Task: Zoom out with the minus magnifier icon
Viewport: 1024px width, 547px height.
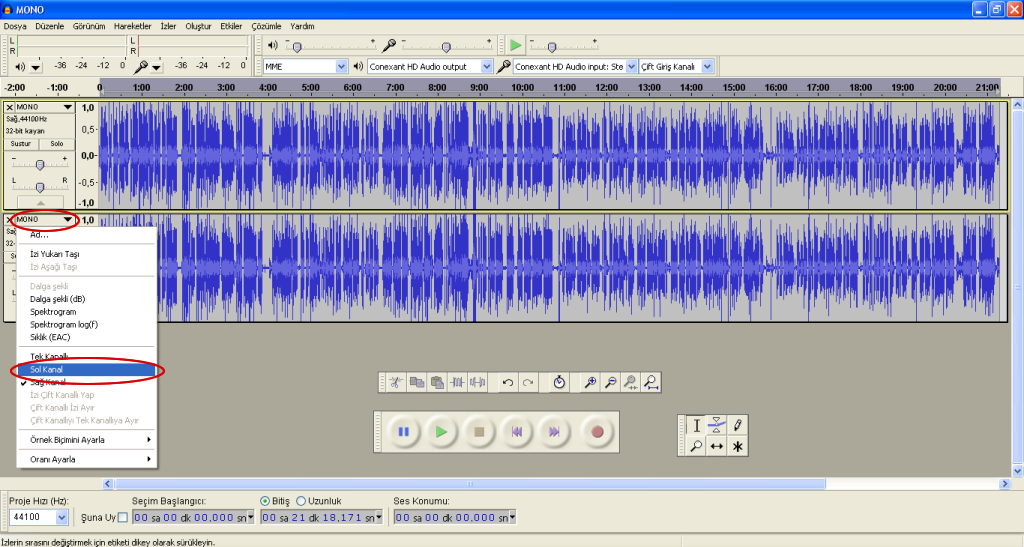Action: (610, 383)
